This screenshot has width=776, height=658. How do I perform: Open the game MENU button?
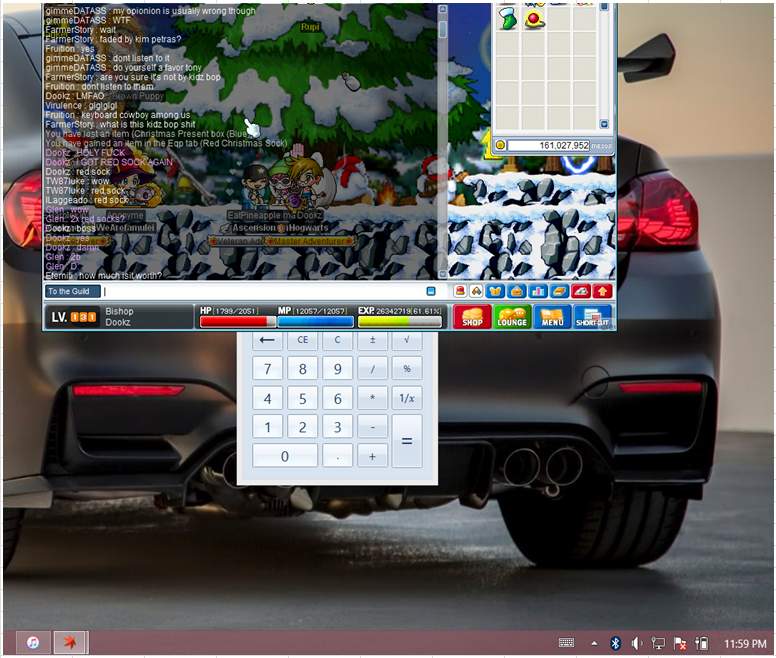[552, 317]
